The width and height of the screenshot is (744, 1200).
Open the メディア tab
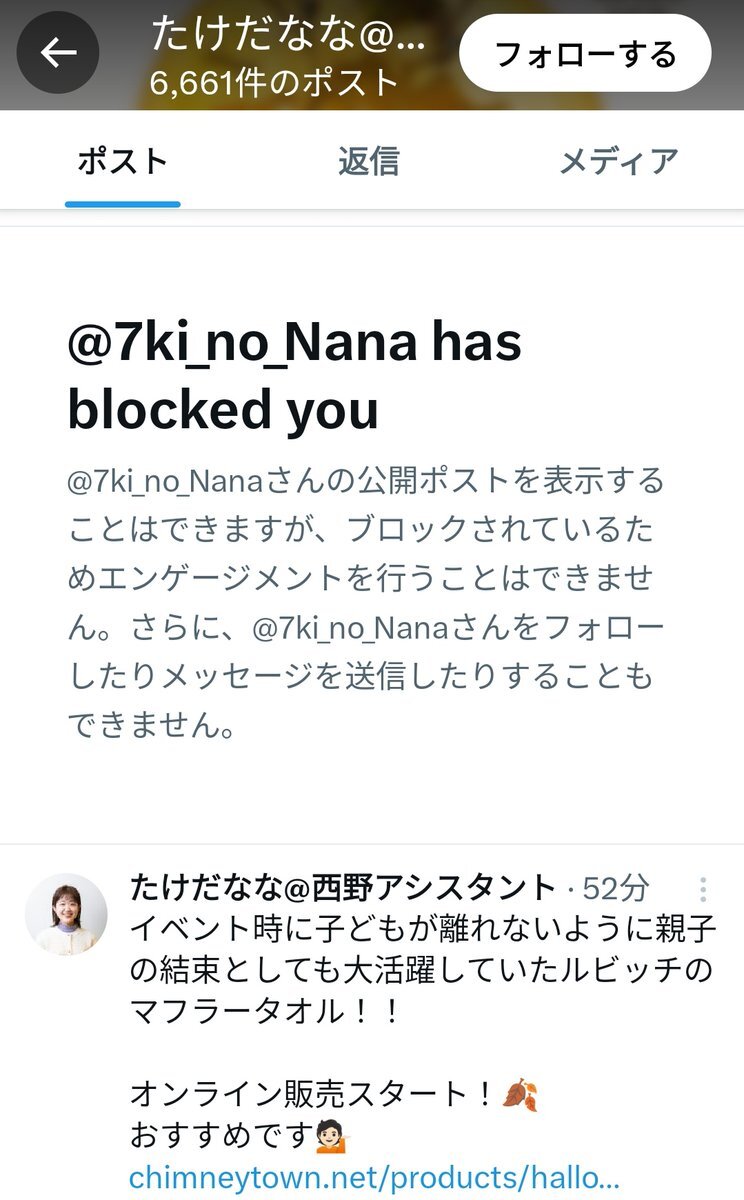618,160
